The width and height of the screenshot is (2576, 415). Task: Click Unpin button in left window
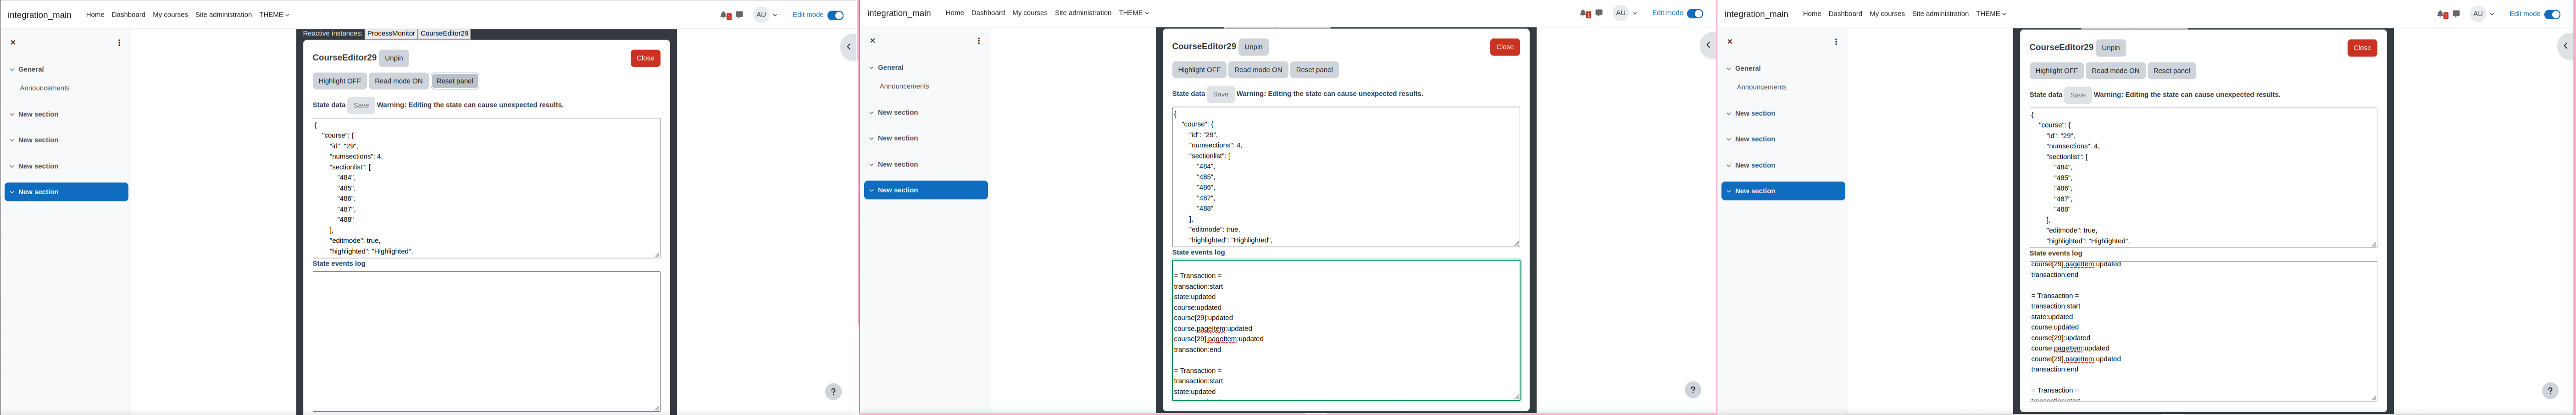pos(394,58)
